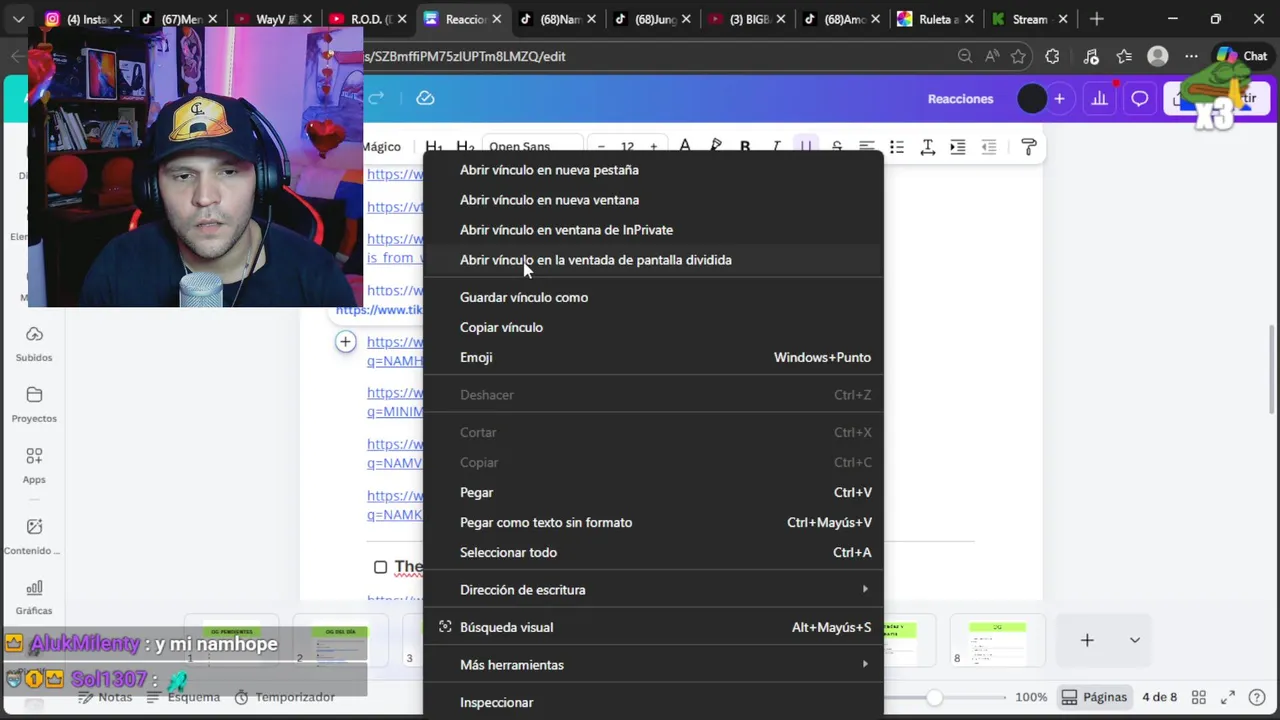The image size is (1280, 720).
Task: Open the browser extensions puzzle icon
Action: pyautogui.click(x=1052, y=56)
